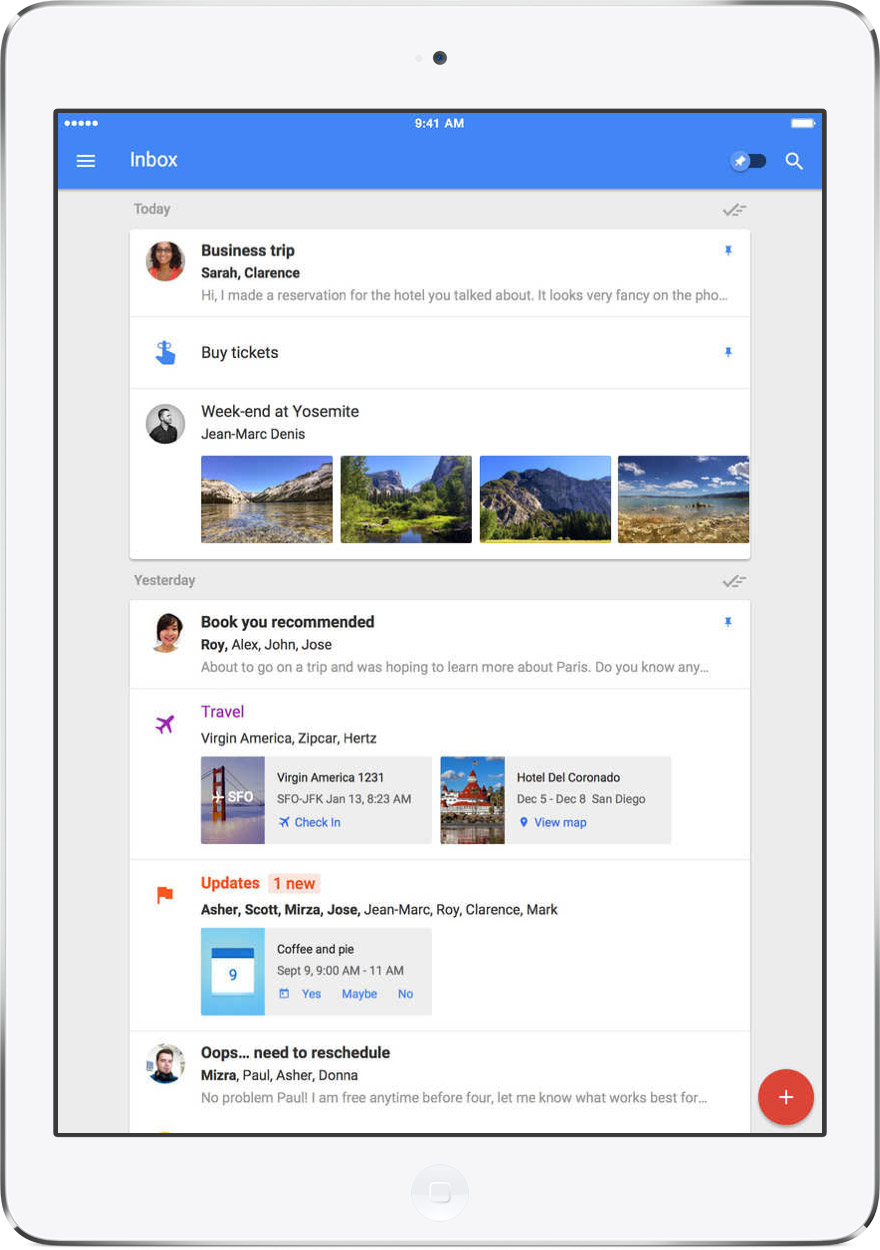Open search with the magnifier icon
Image resolution: width=880 pixels, height=1250 pixels.
(794, 161)
